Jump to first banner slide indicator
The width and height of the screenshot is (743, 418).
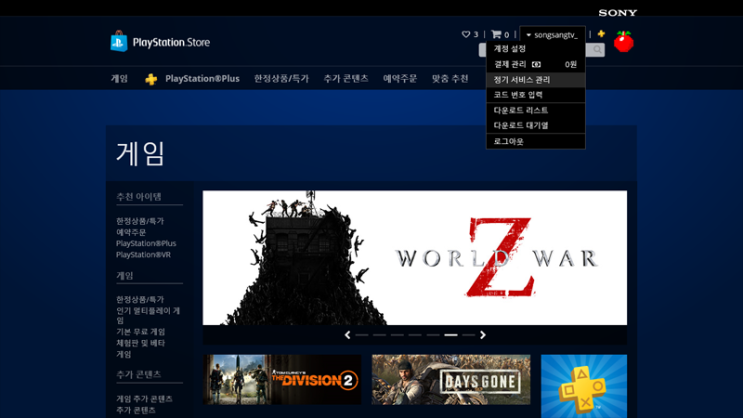pyautogui.click(x=362, y=335)
